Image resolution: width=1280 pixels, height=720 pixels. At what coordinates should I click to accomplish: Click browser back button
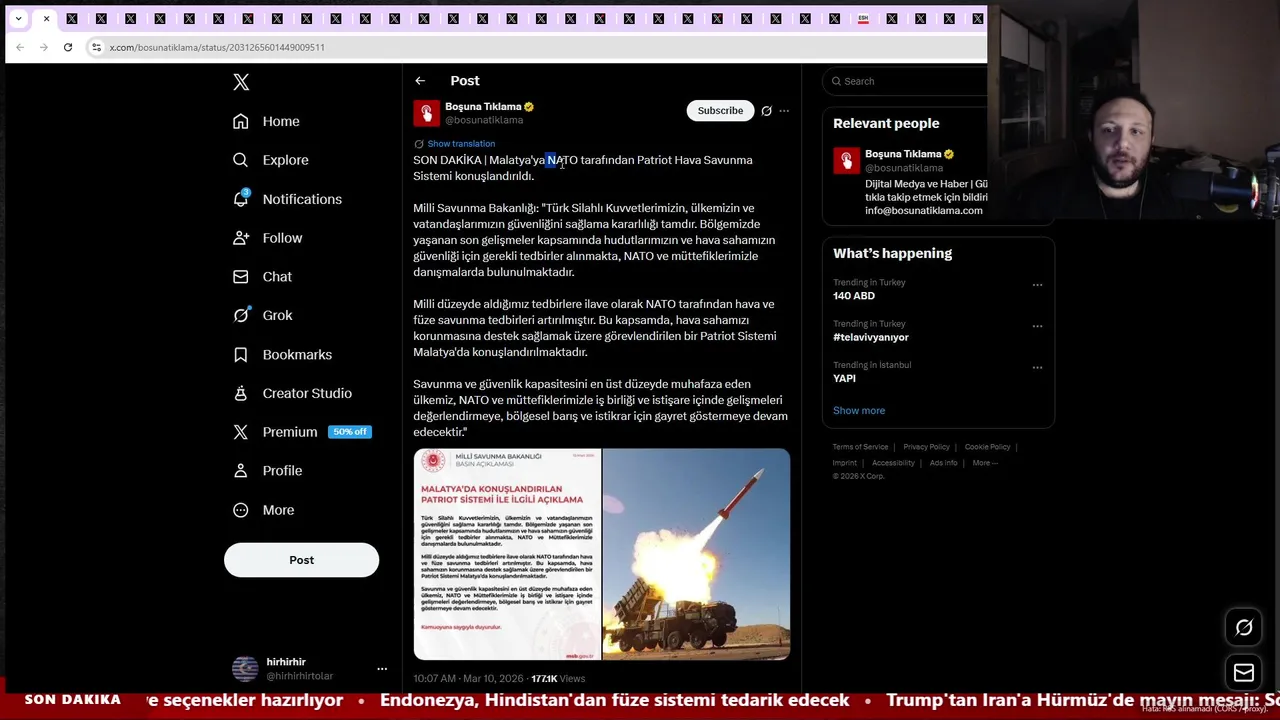[x=20, y=47]
